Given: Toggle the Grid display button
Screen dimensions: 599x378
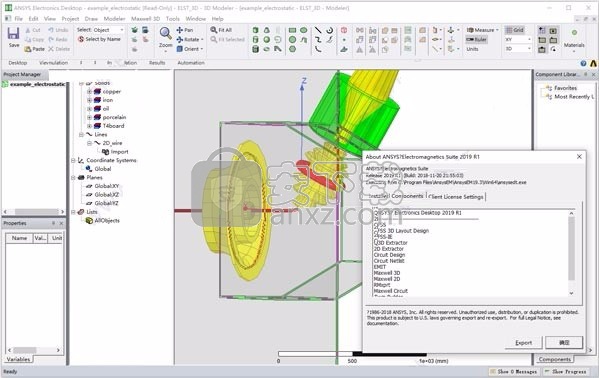Looking at the screenshot, I should pos(514,30).
